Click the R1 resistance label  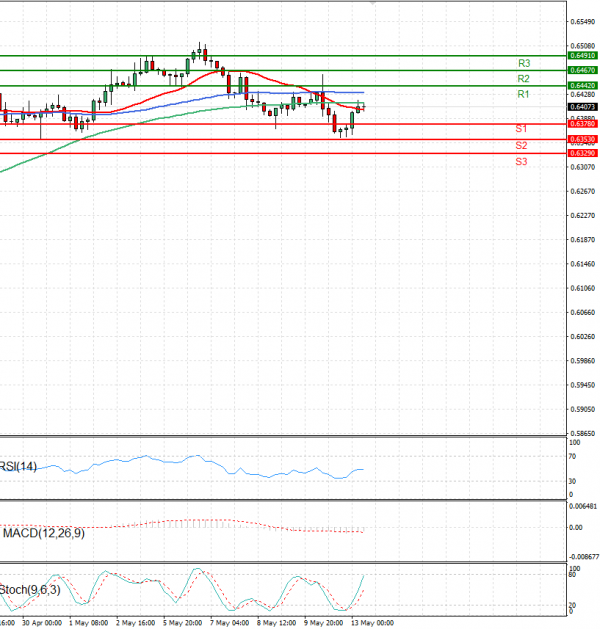(523, 94)
